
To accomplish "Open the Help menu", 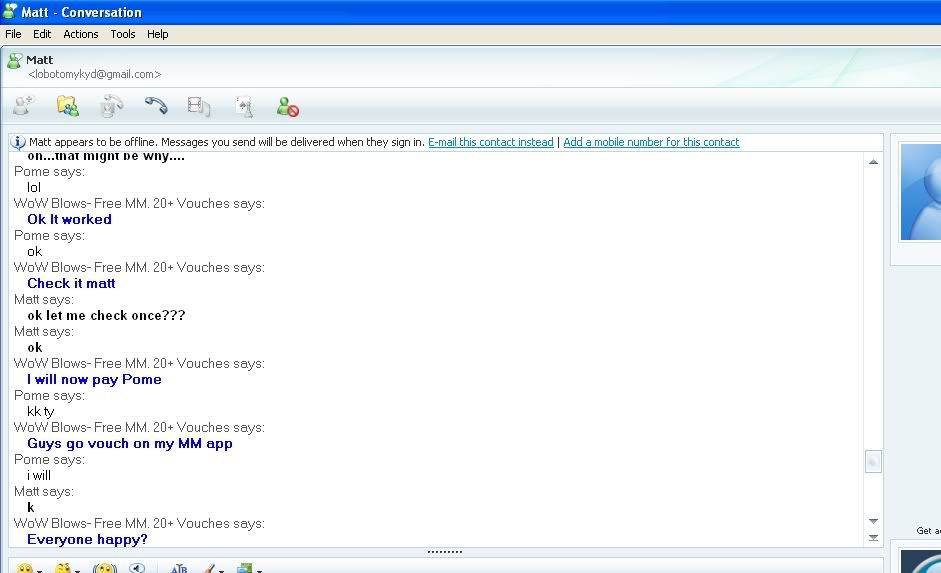I will 158,34.
